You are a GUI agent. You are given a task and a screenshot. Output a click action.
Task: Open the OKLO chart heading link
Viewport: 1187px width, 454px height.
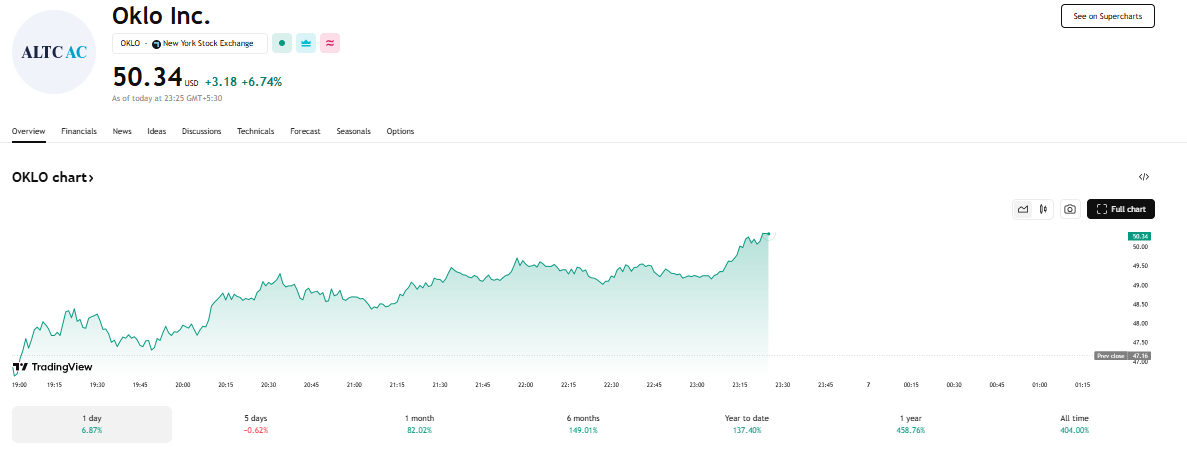coord(53,178)
